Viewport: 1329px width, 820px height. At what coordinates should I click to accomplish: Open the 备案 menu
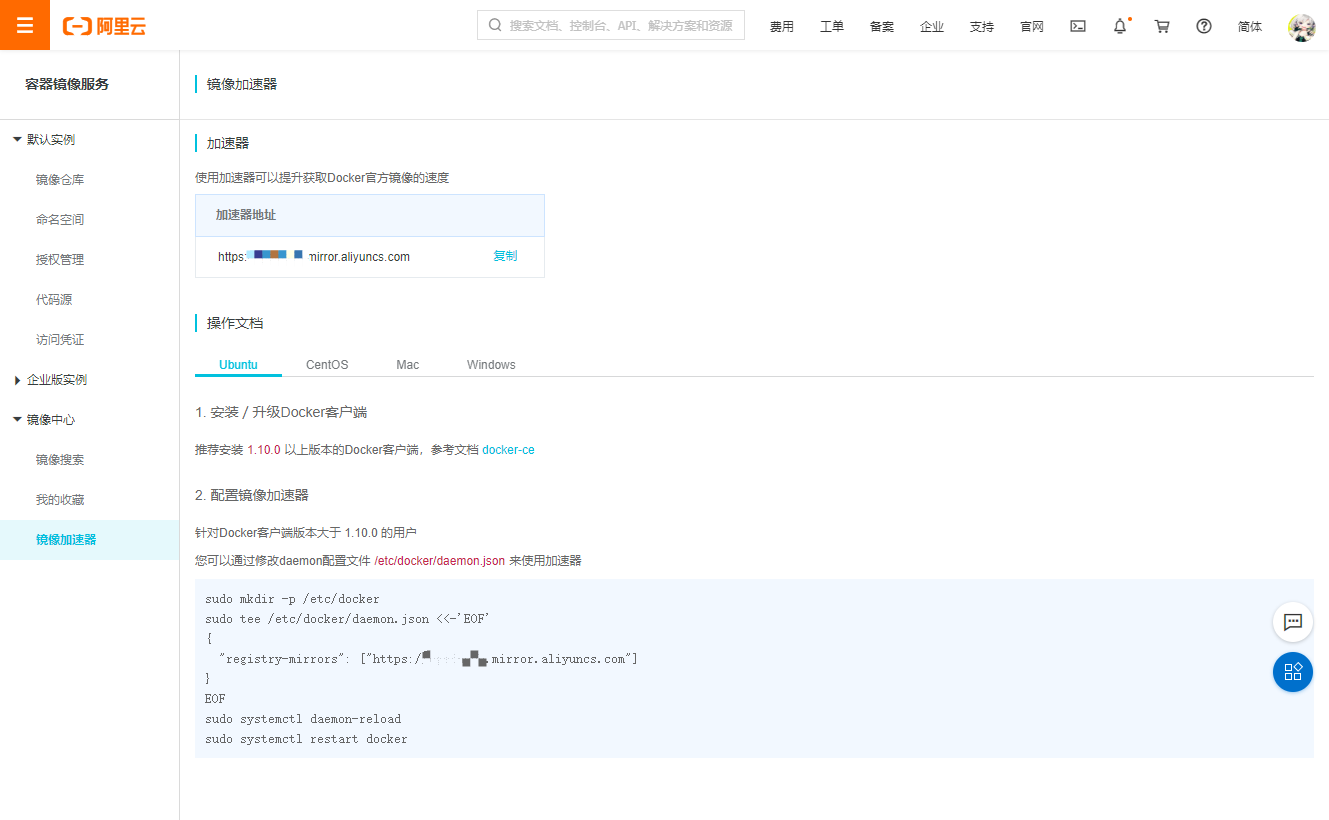882,27
